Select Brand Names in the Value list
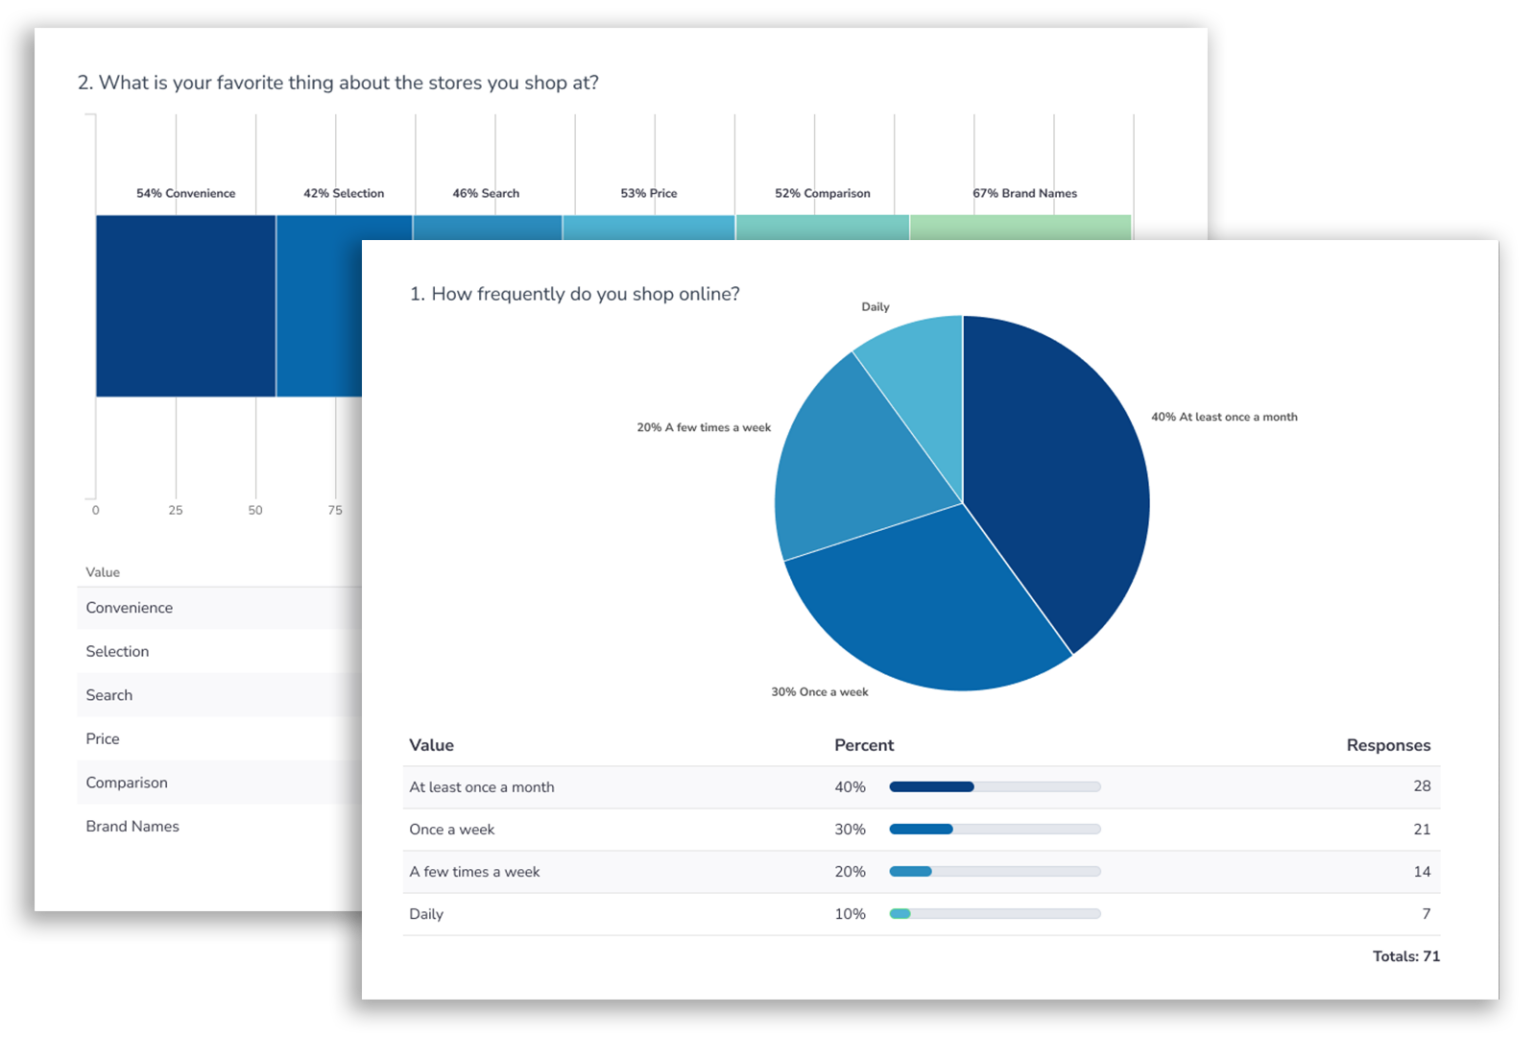Viewport: 1536px width, 1037px height. [x=132, y=826]
